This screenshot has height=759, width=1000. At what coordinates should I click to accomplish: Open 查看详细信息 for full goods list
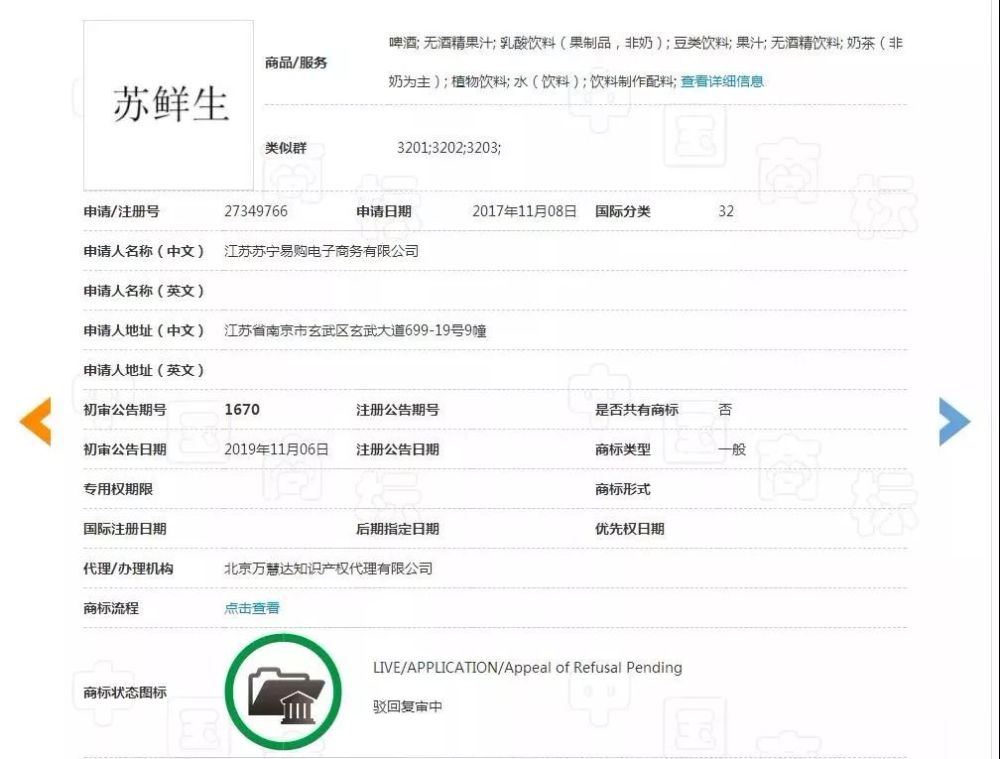[722, 81]
